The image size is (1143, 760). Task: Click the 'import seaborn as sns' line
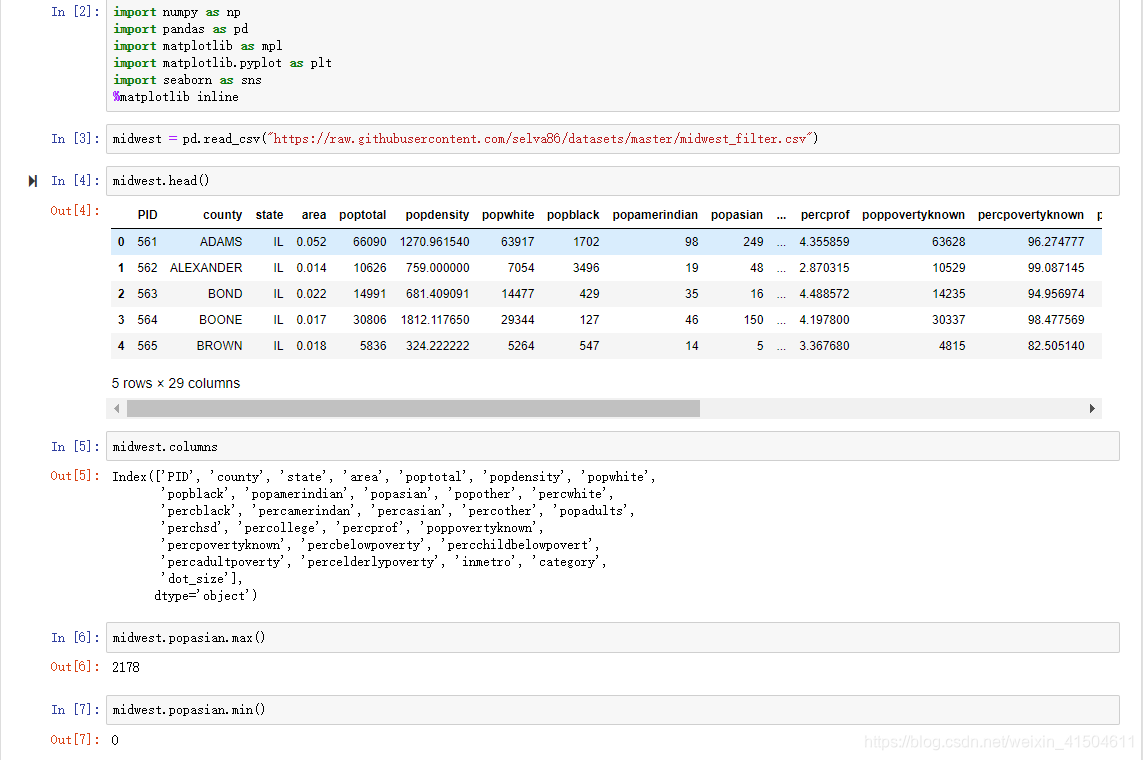(187, 80)
